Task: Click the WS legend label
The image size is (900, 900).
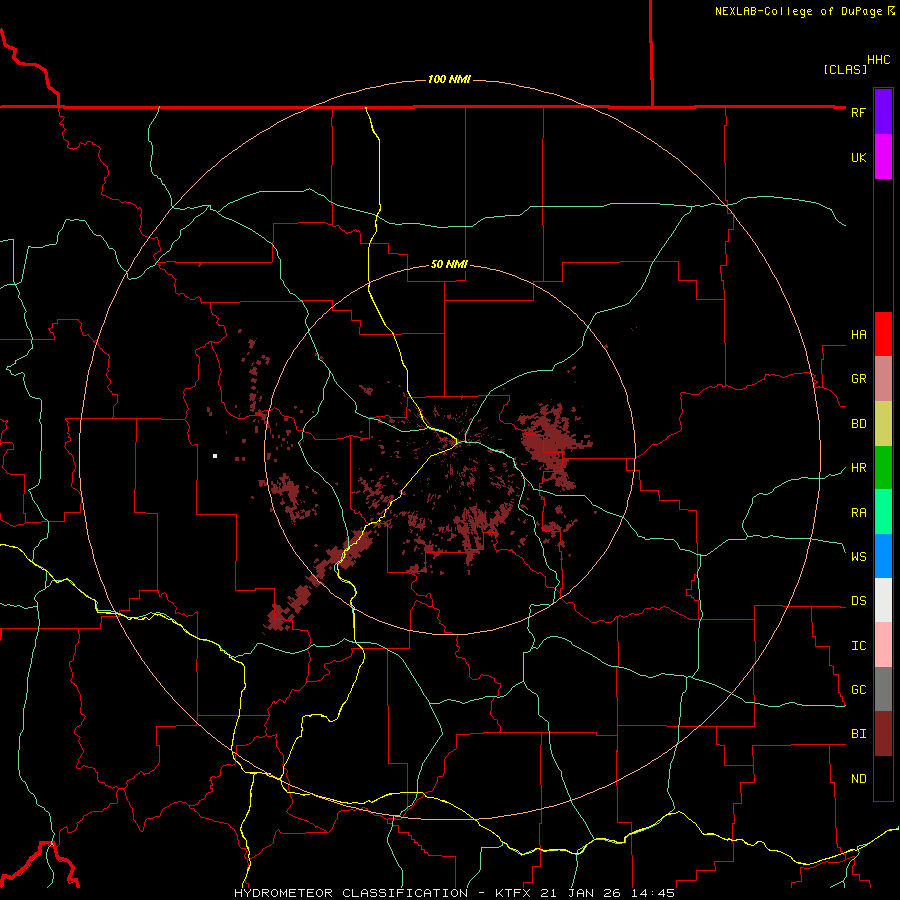Action: 858,556
